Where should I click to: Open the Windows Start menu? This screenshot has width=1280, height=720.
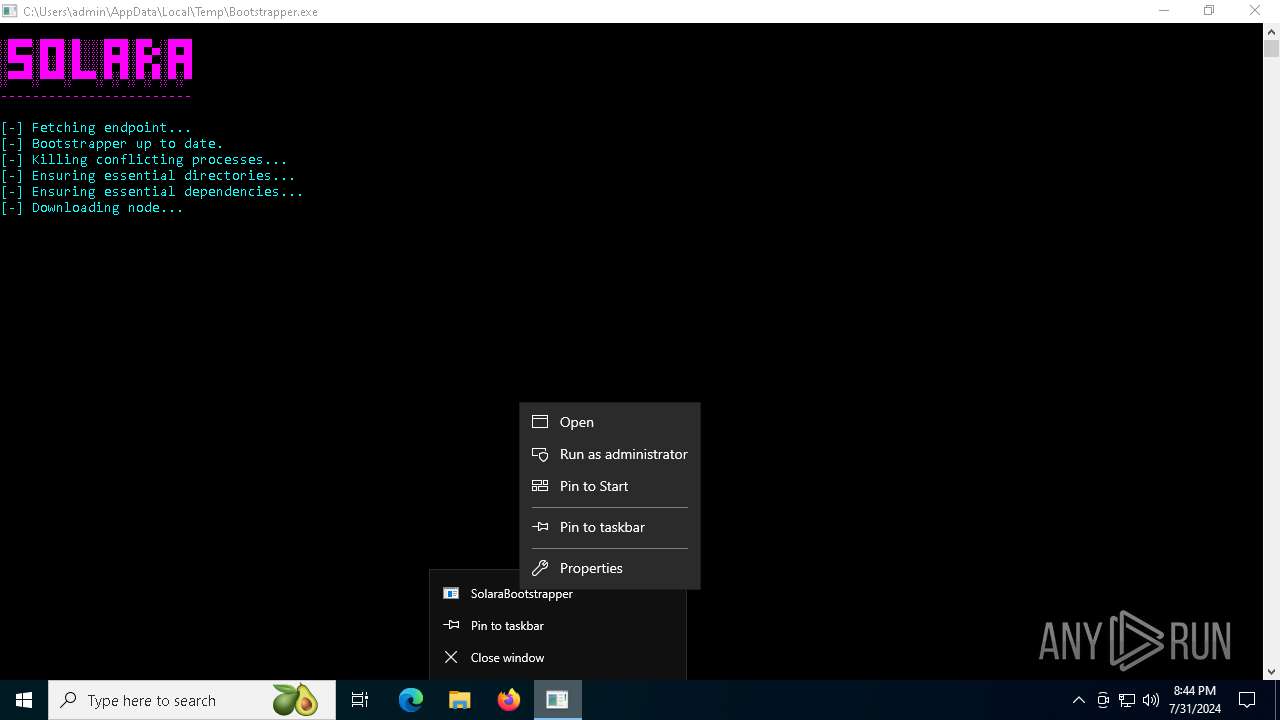[24, 700]
